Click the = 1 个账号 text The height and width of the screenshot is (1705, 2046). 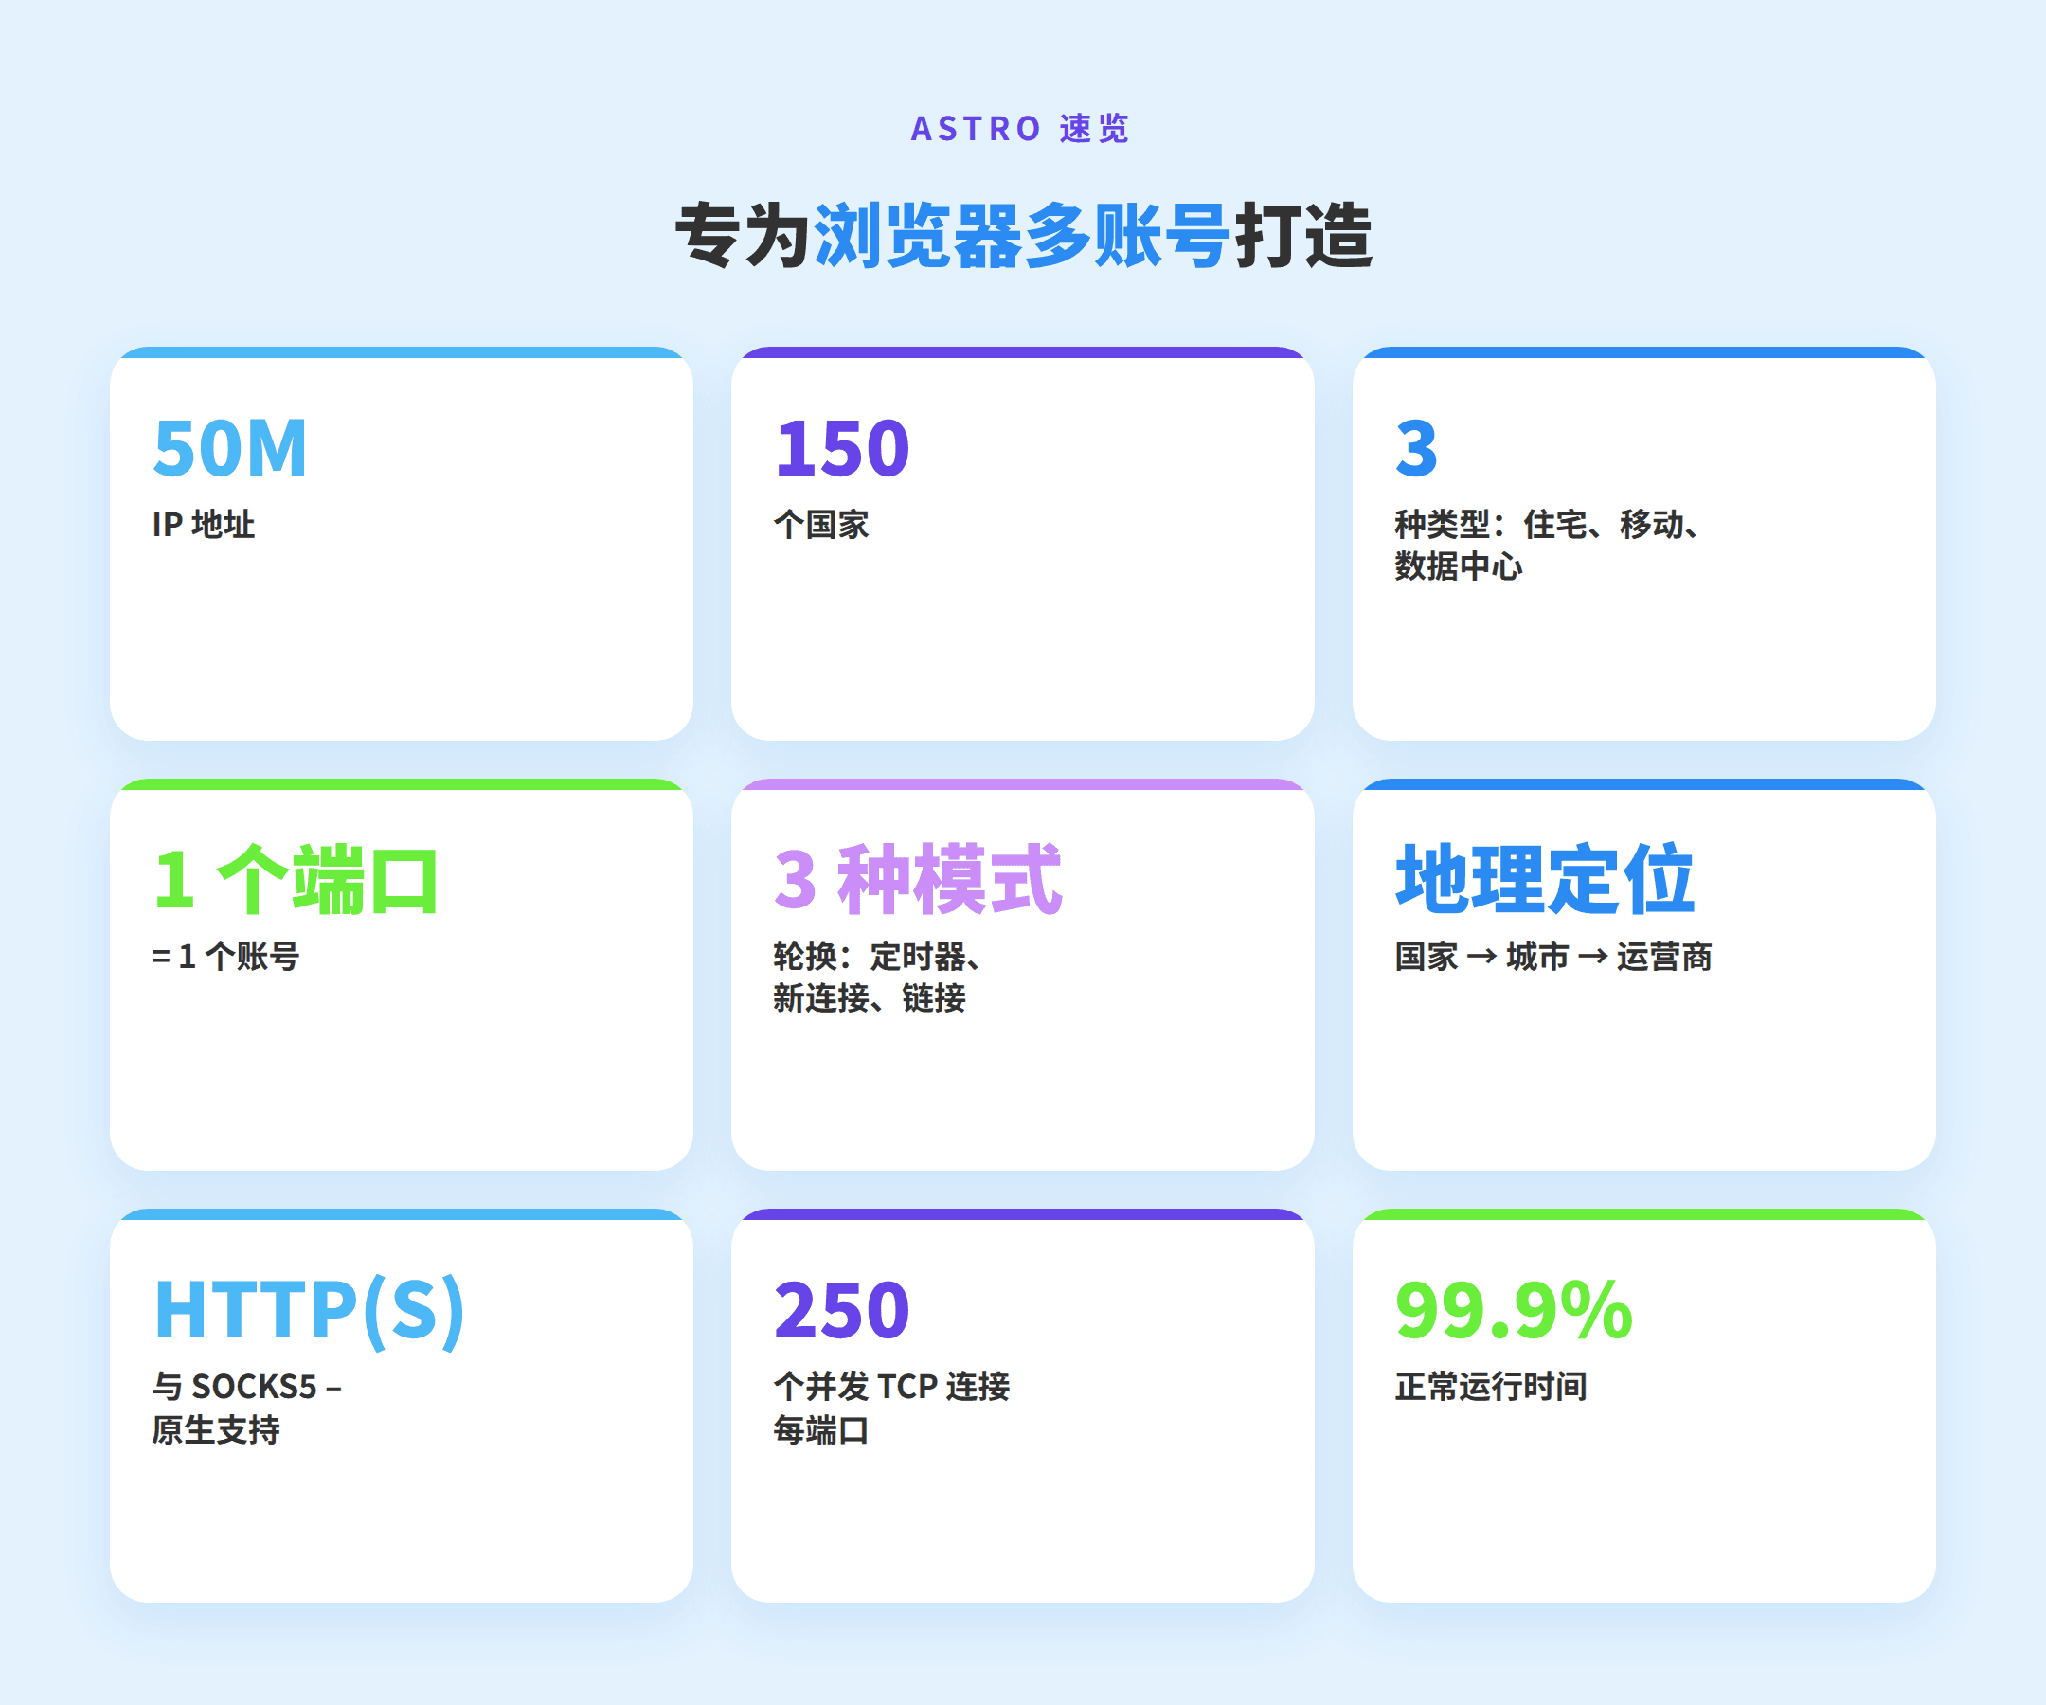pos(226,957)
